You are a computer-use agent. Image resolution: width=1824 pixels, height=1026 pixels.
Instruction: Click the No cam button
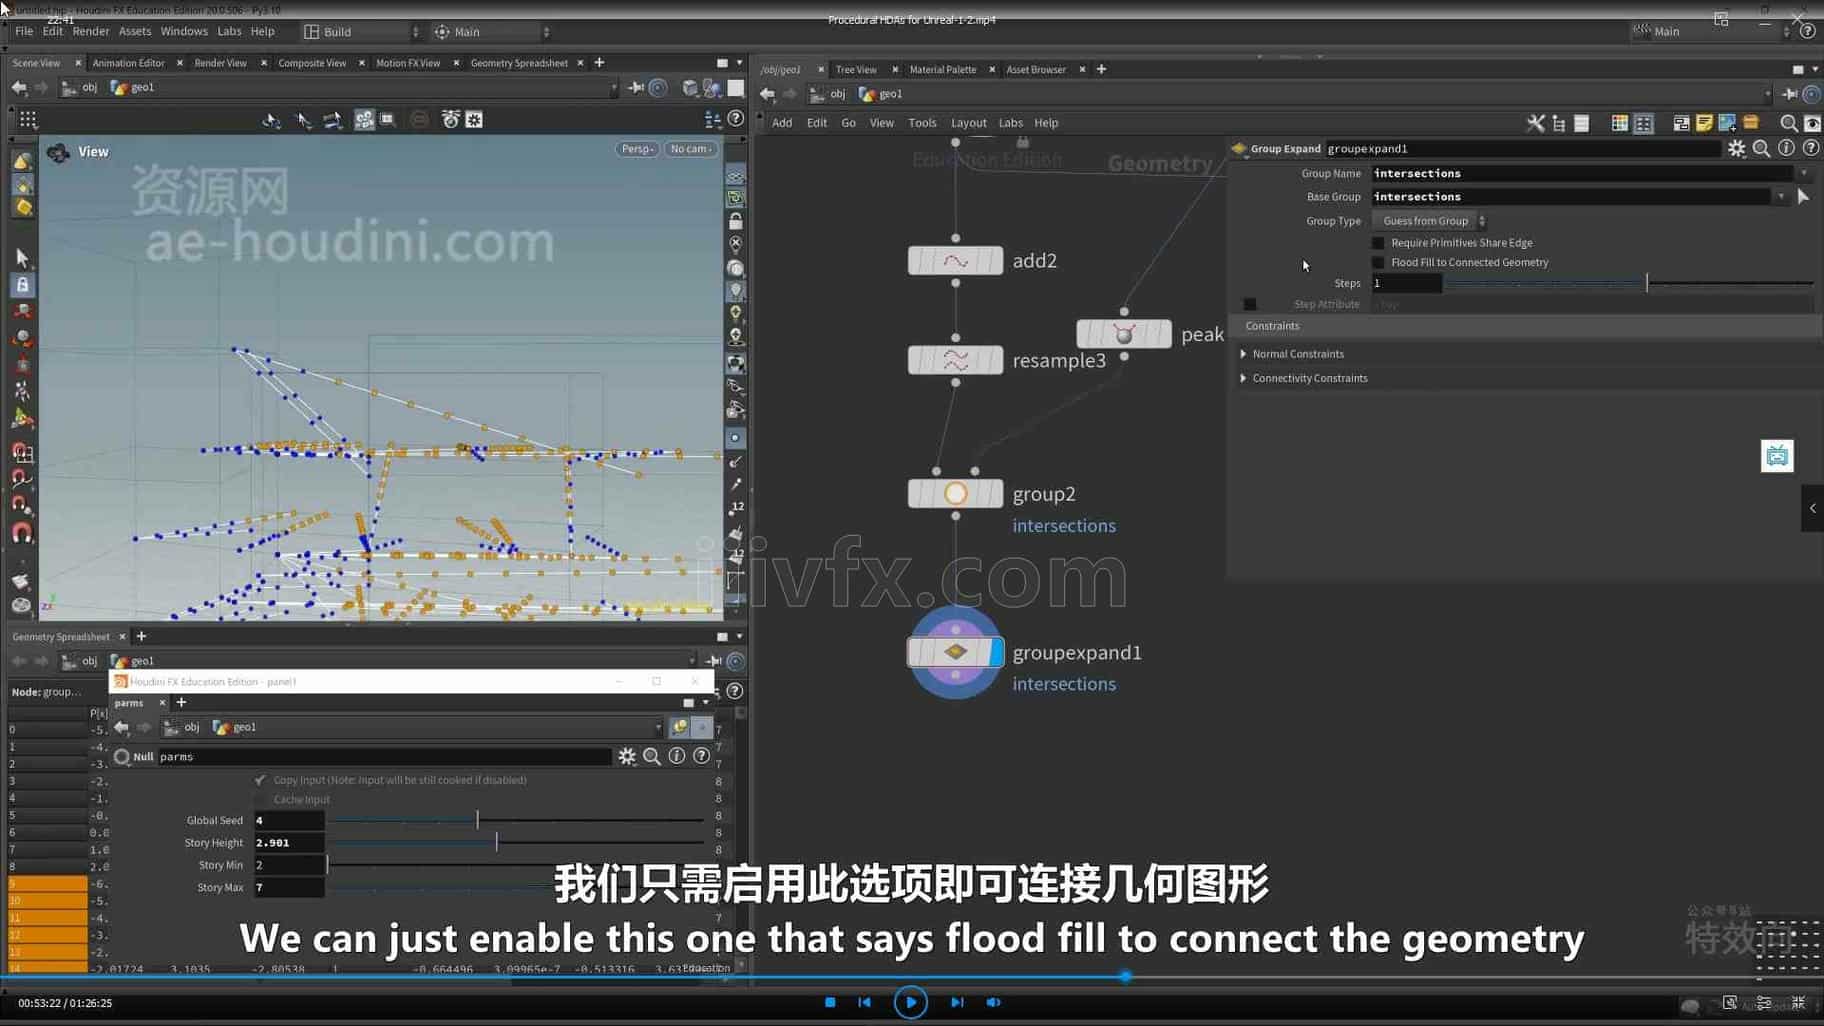pos(690,149)
